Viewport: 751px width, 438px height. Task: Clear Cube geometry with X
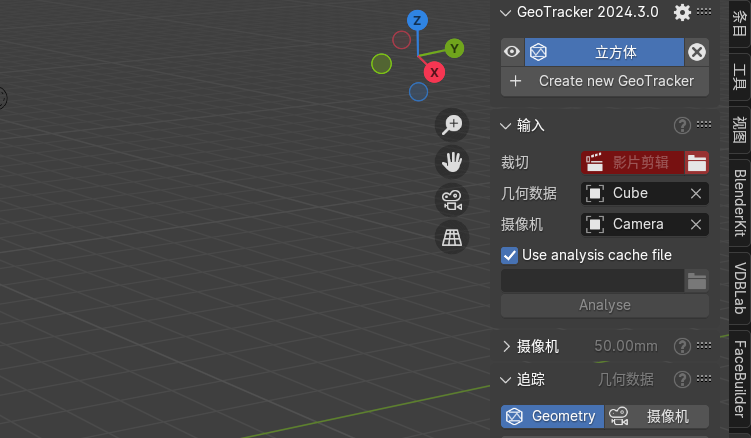point(696,194)
